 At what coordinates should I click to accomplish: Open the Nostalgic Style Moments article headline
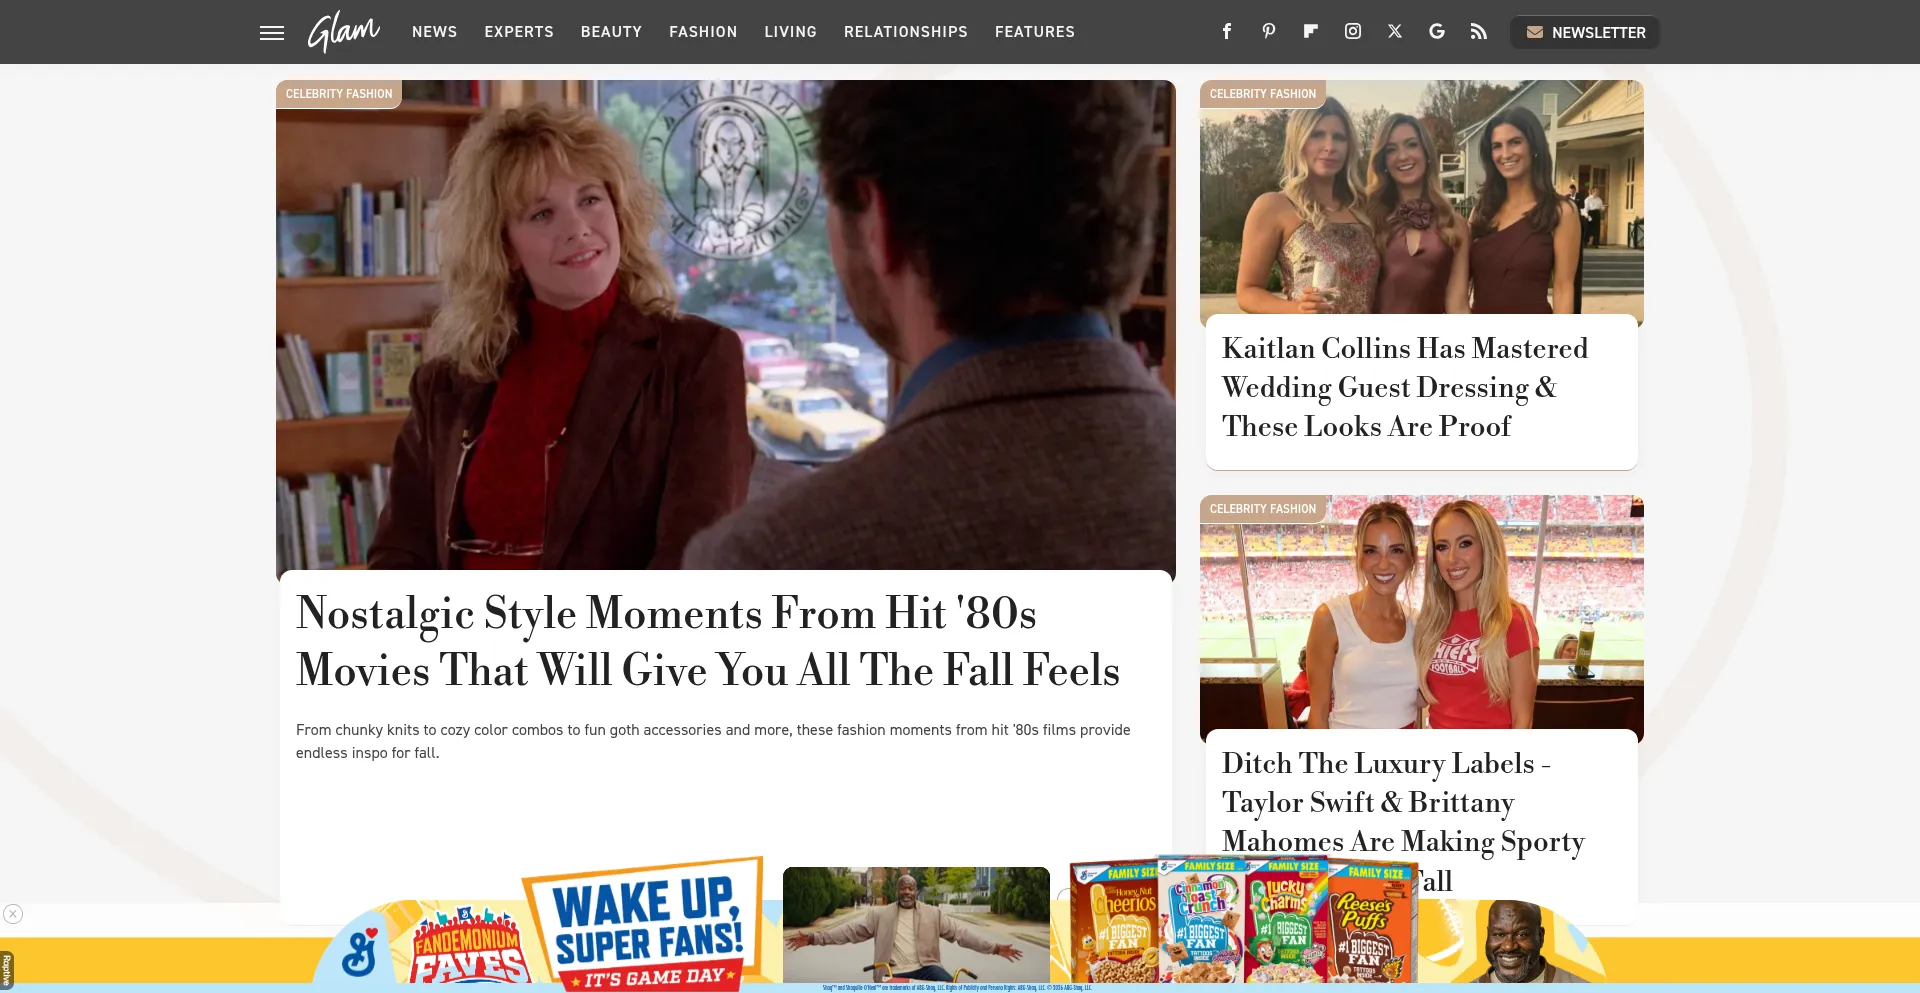[708, 641]
